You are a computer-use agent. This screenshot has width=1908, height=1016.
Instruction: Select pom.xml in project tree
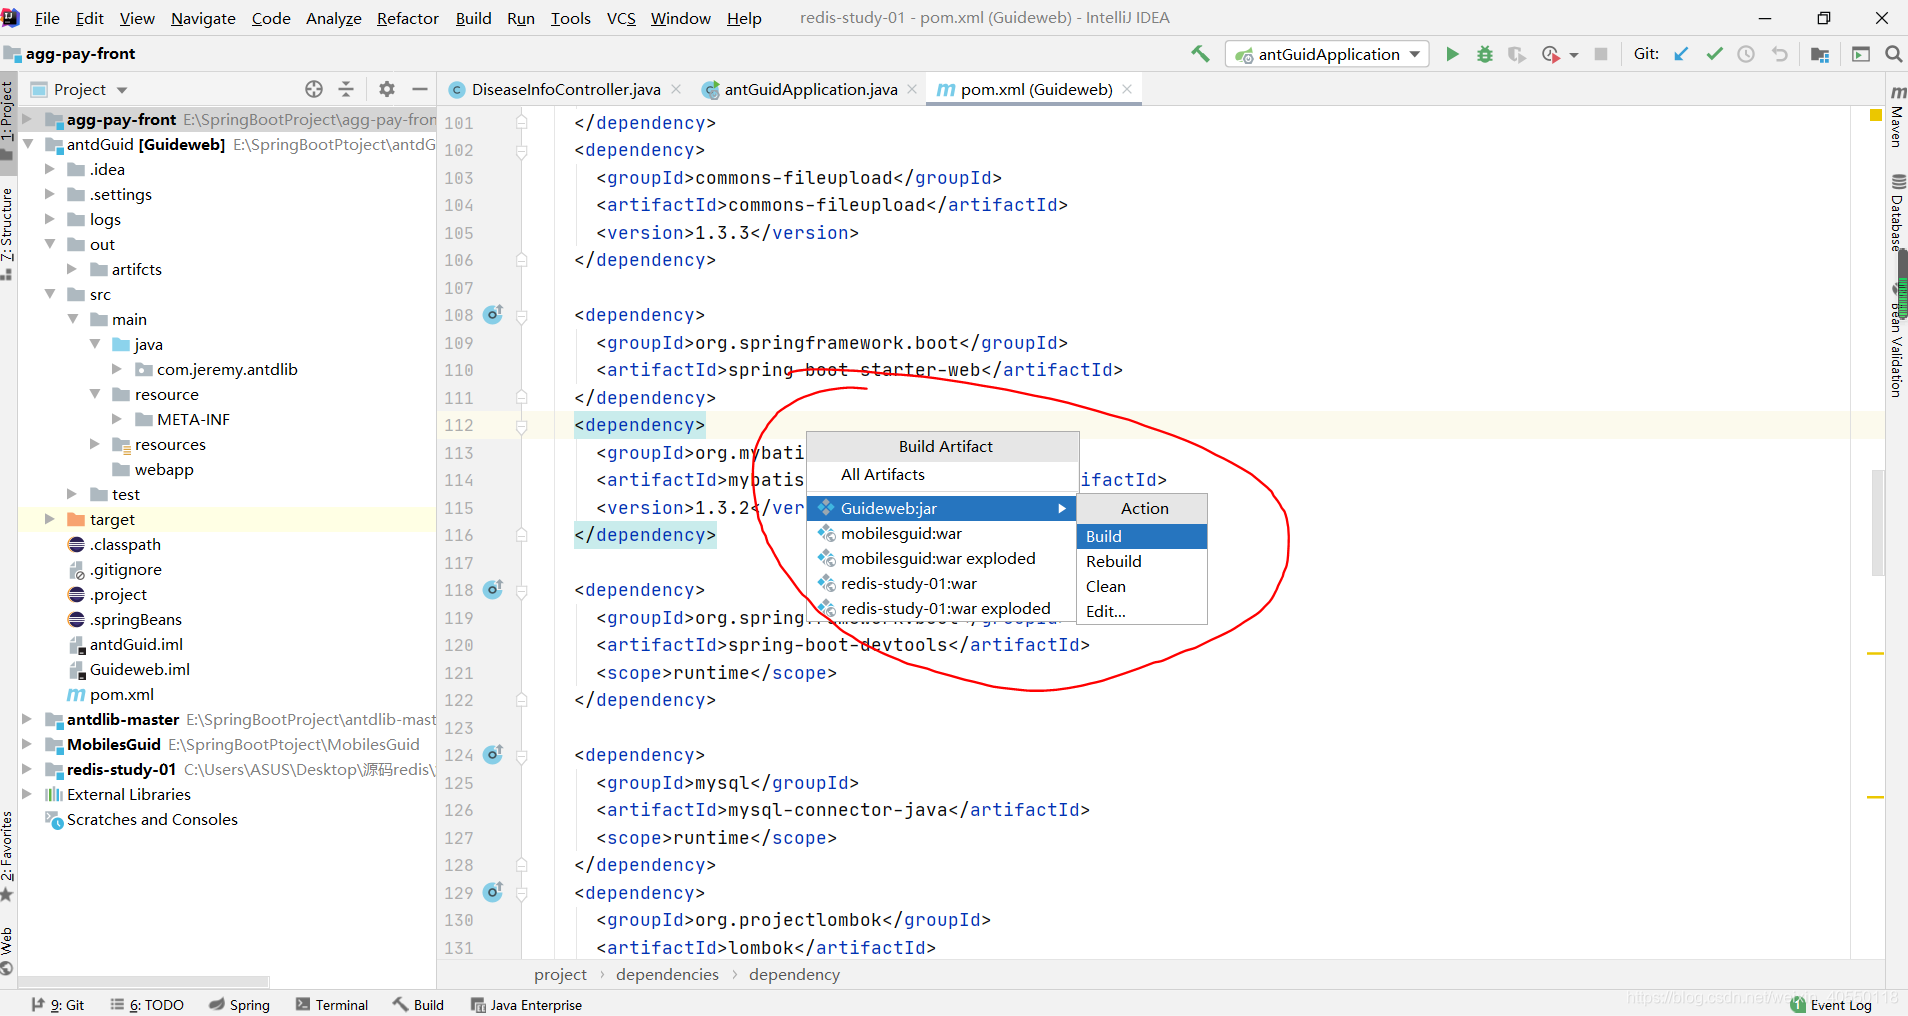[121, 694]
